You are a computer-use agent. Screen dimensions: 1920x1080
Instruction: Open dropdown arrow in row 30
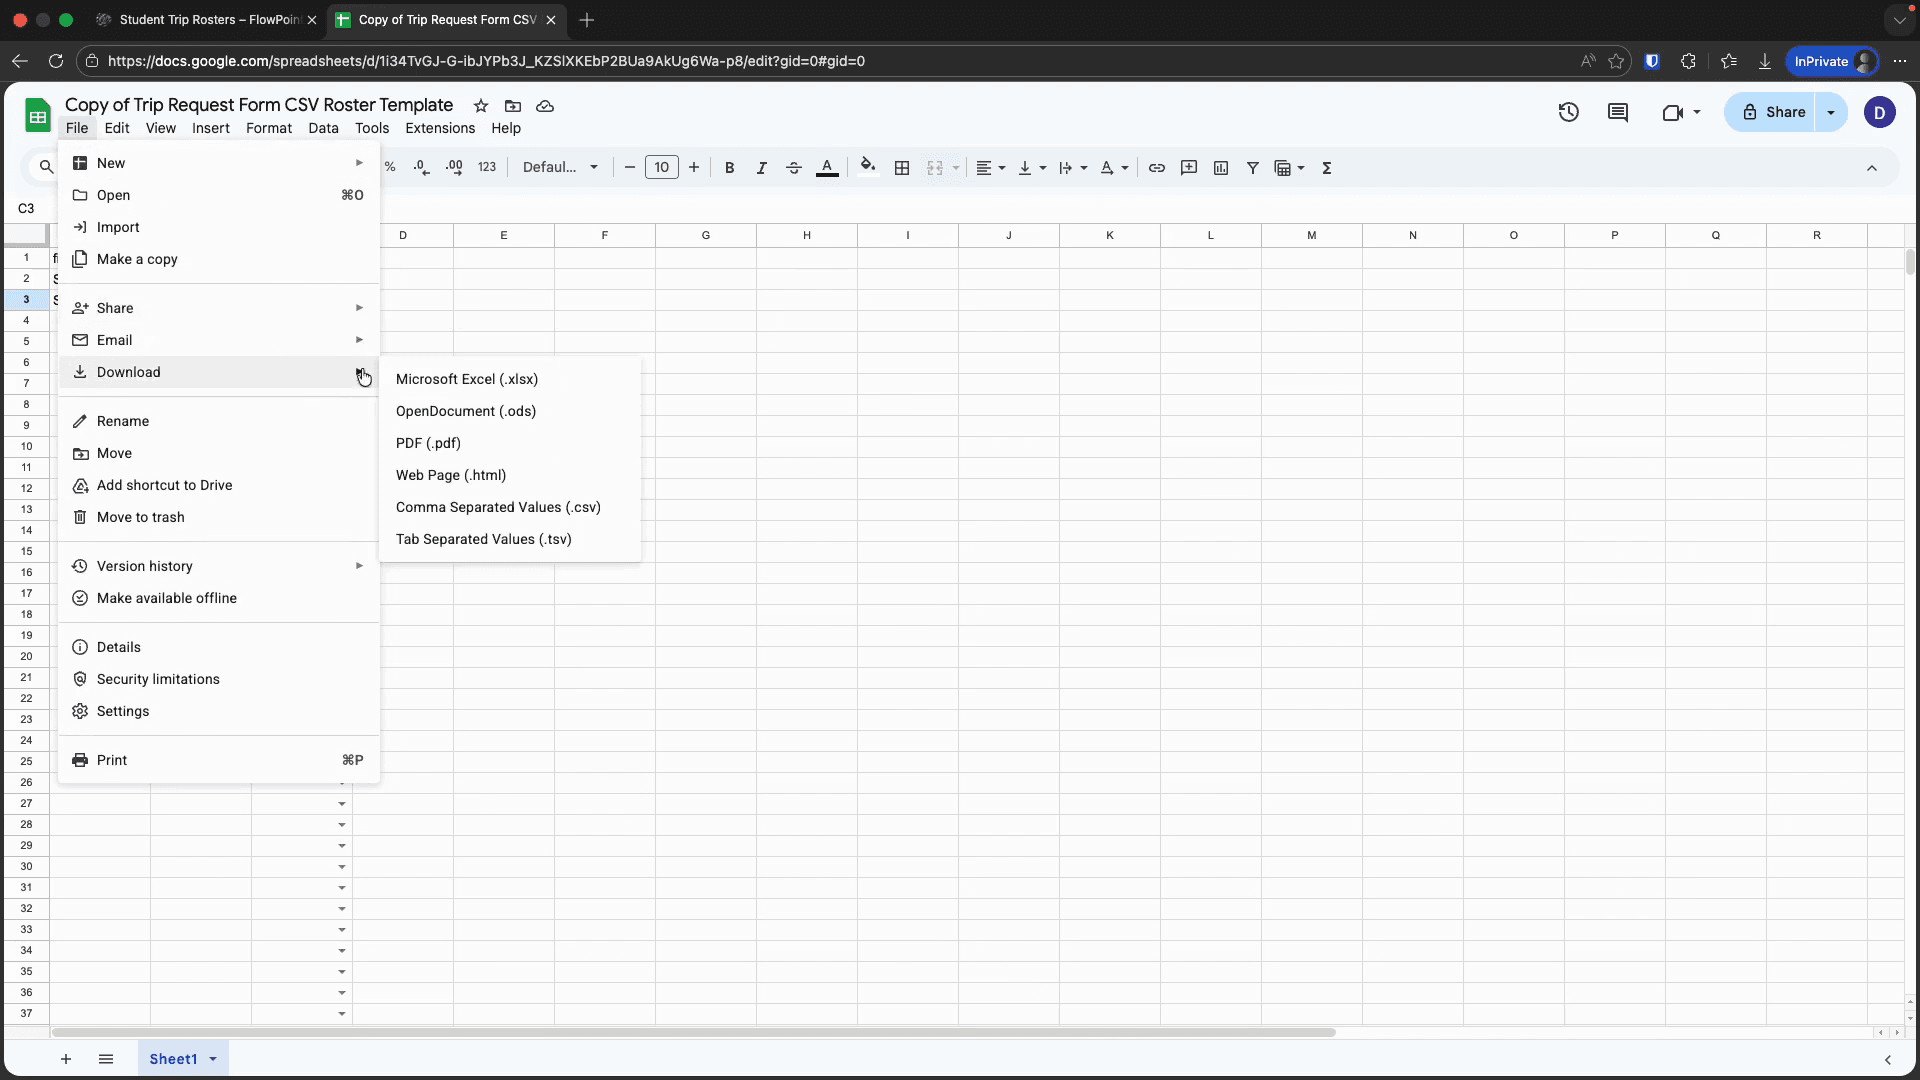pyautogui.click(x=342, y=867)
